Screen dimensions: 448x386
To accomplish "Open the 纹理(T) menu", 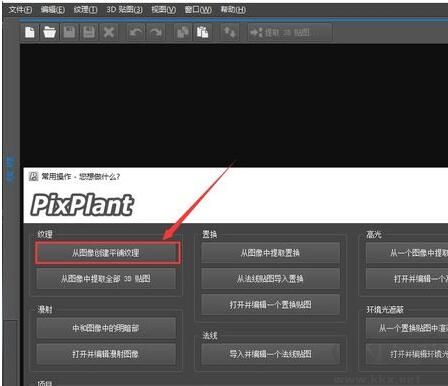I will click(x=85, y=10).
